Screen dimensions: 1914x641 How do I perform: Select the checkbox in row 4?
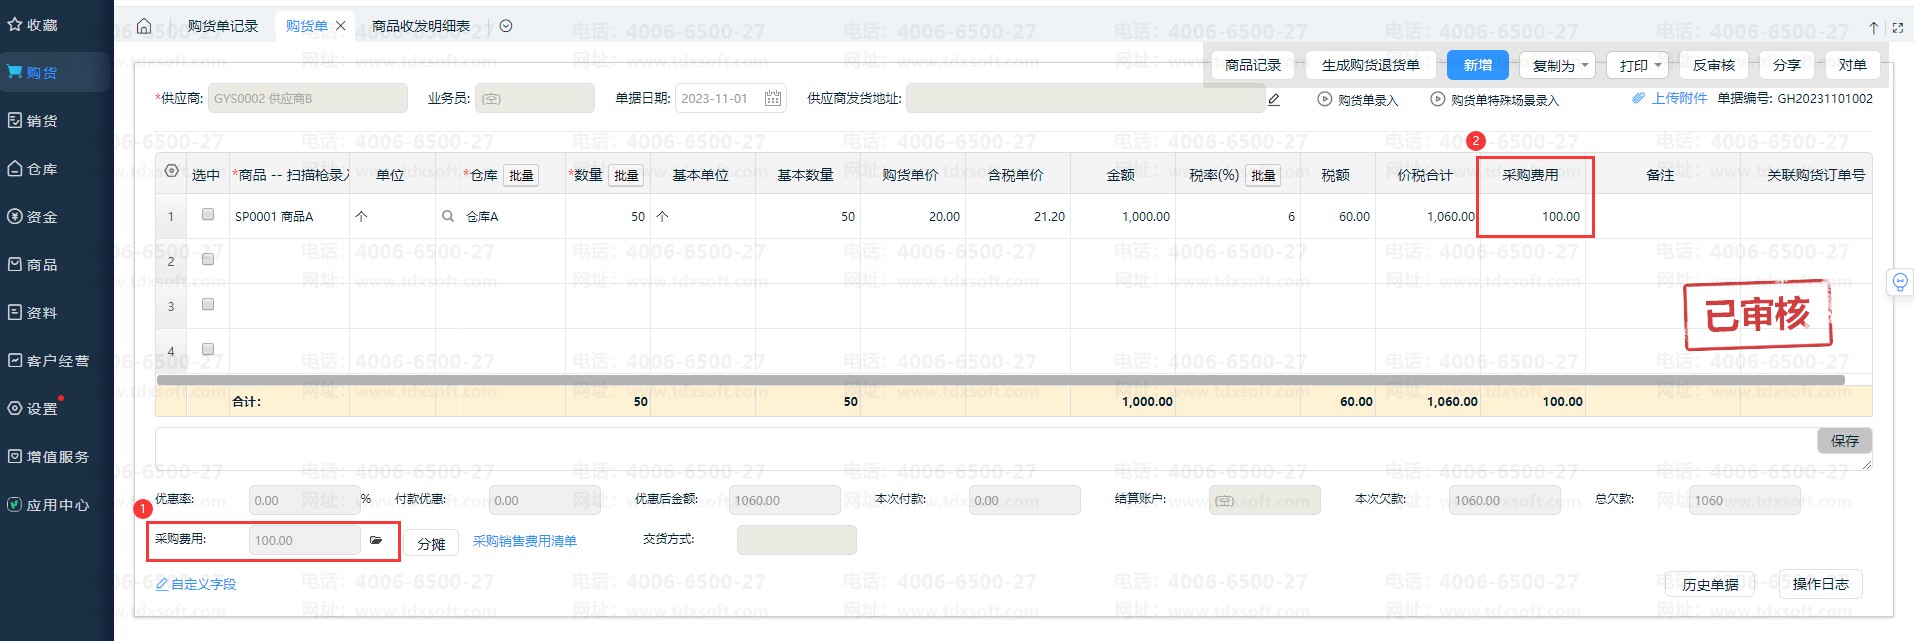click(208, 349)
